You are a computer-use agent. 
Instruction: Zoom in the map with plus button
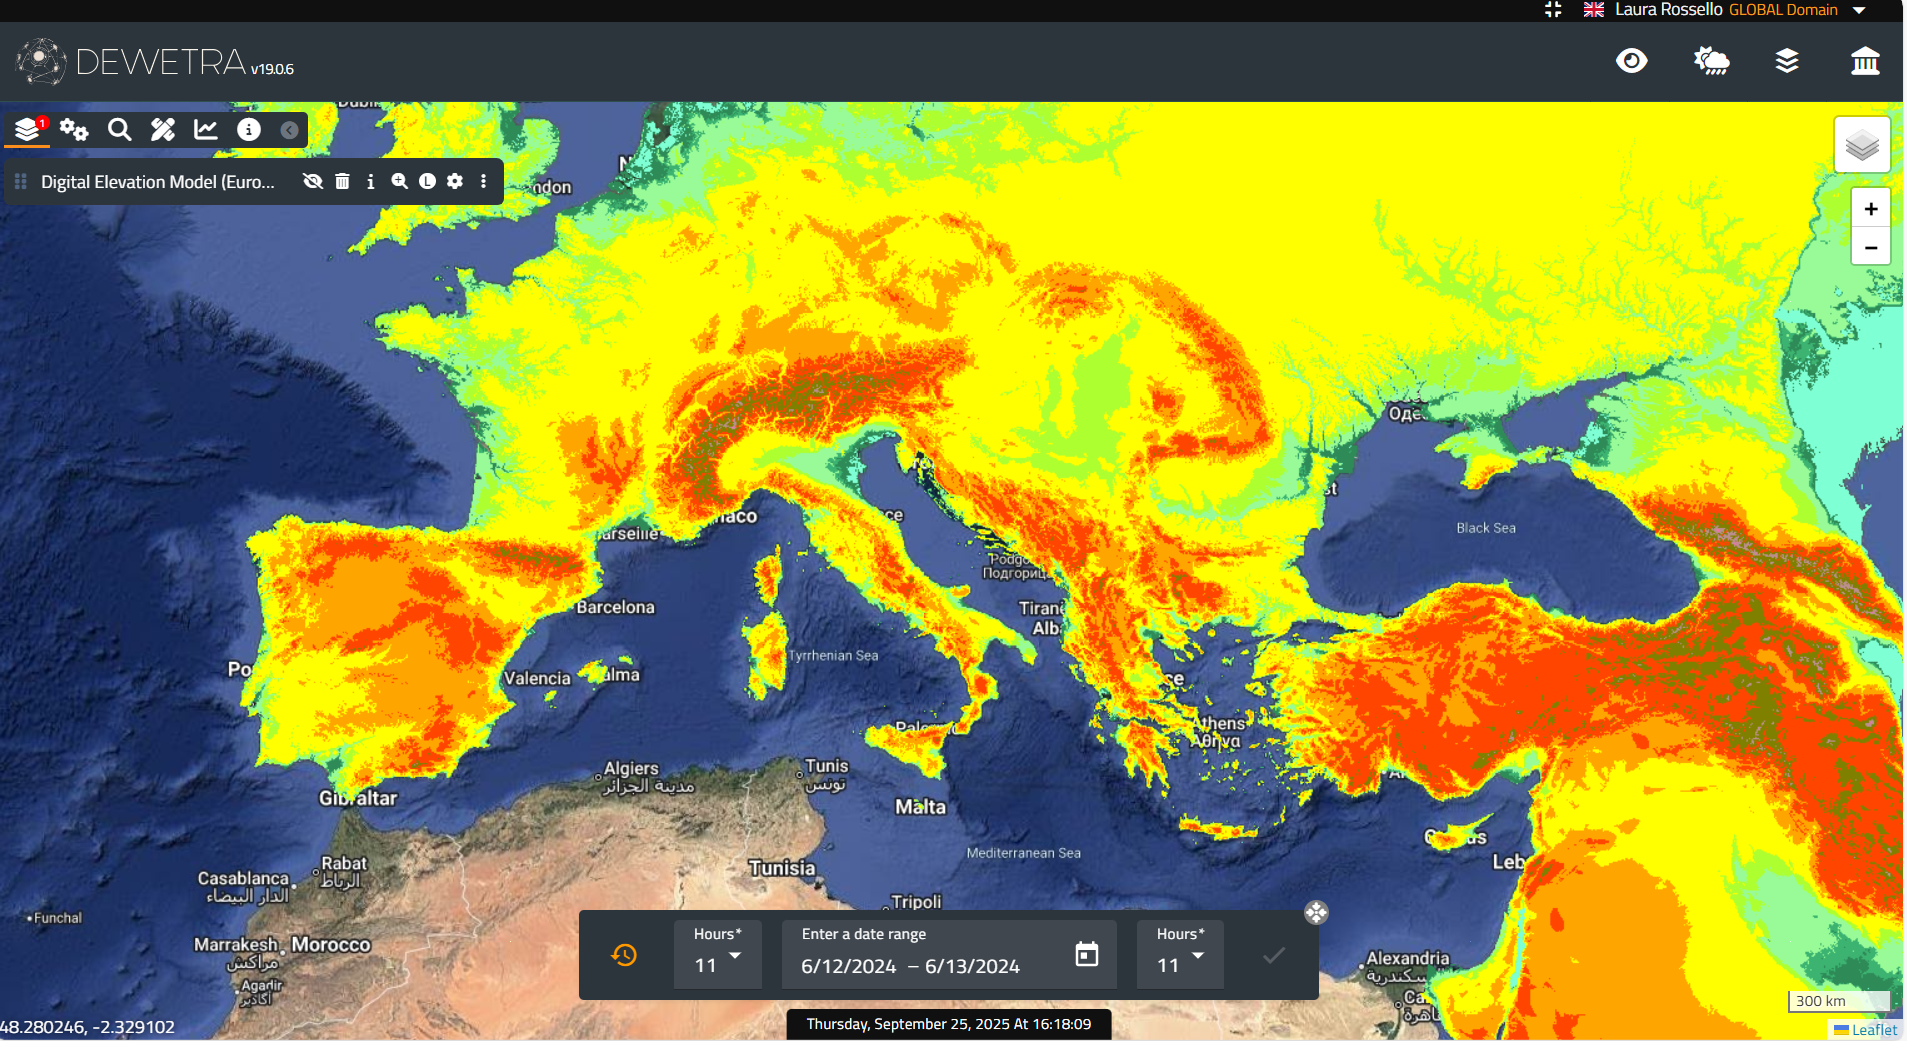[x=1870, y=209]
